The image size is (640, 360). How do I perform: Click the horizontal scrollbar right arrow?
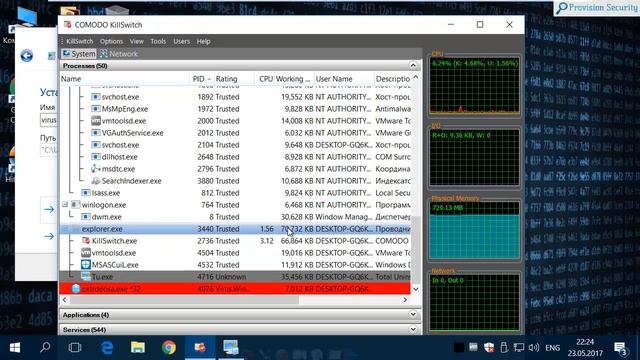pyautogui.click(x=405, y=300)
